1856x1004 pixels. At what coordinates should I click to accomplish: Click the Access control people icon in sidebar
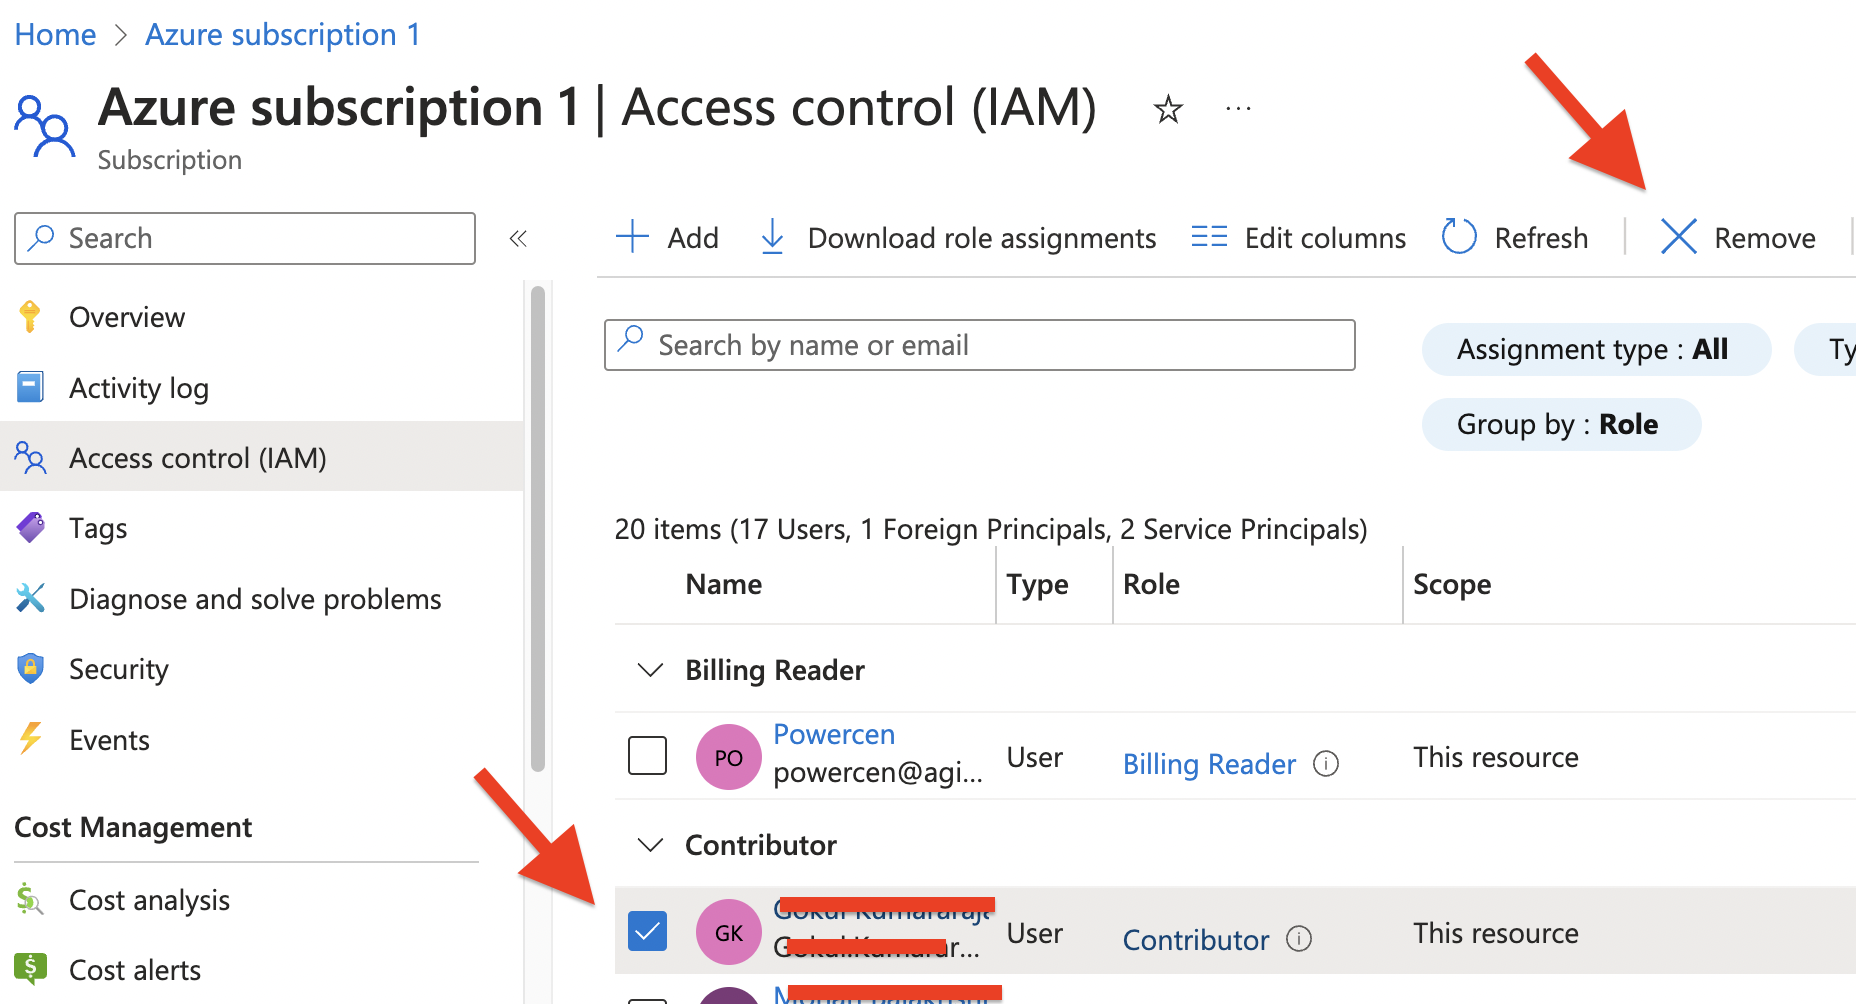point(30,457)
